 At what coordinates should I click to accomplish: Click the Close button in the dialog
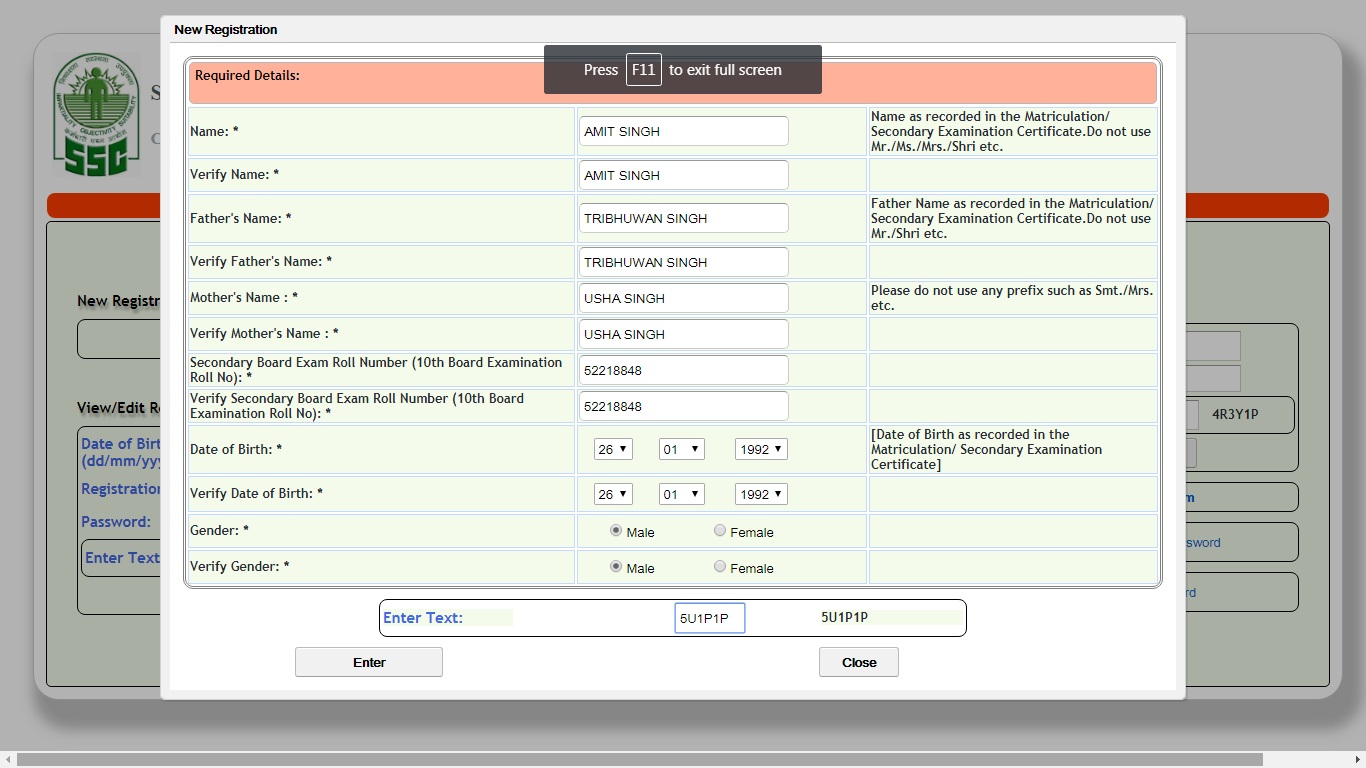tap(859, 662)
